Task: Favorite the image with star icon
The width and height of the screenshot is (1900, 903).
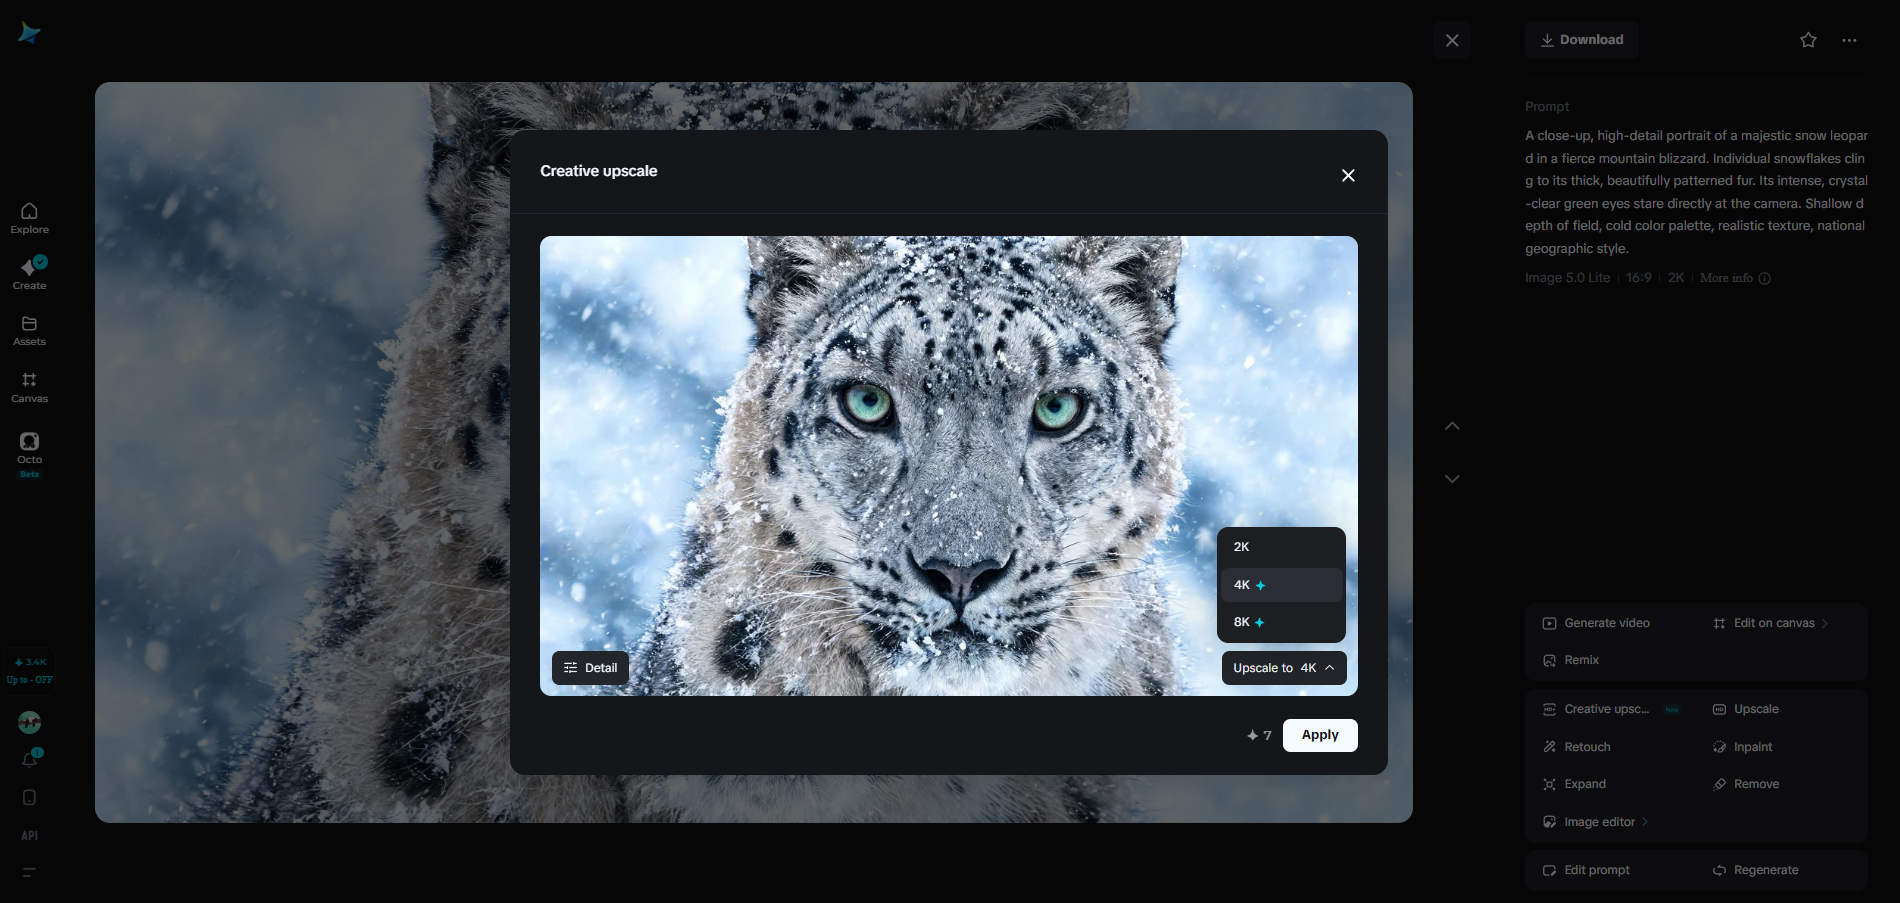Action: tap(1808, 40)
